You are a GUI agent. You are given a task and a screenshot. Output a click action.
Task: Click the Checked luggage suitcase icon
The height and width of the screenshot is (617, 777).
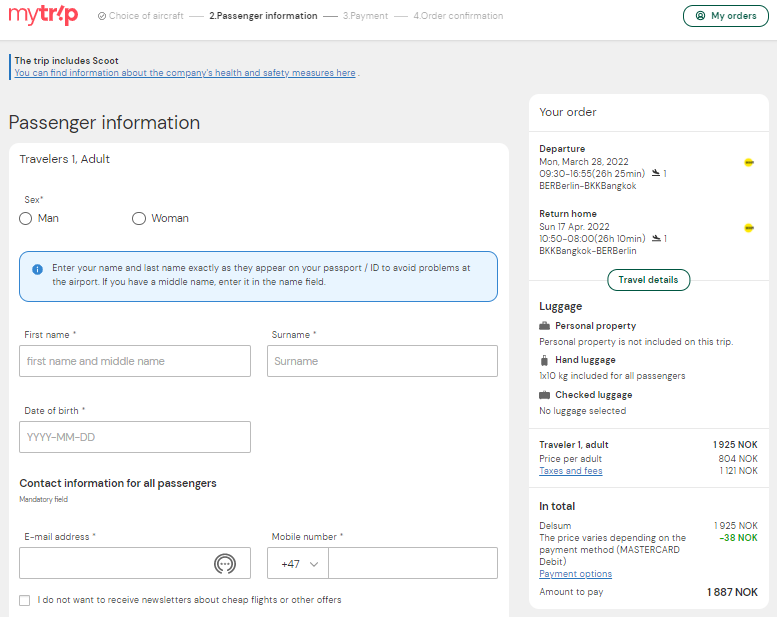coord(544,395)
